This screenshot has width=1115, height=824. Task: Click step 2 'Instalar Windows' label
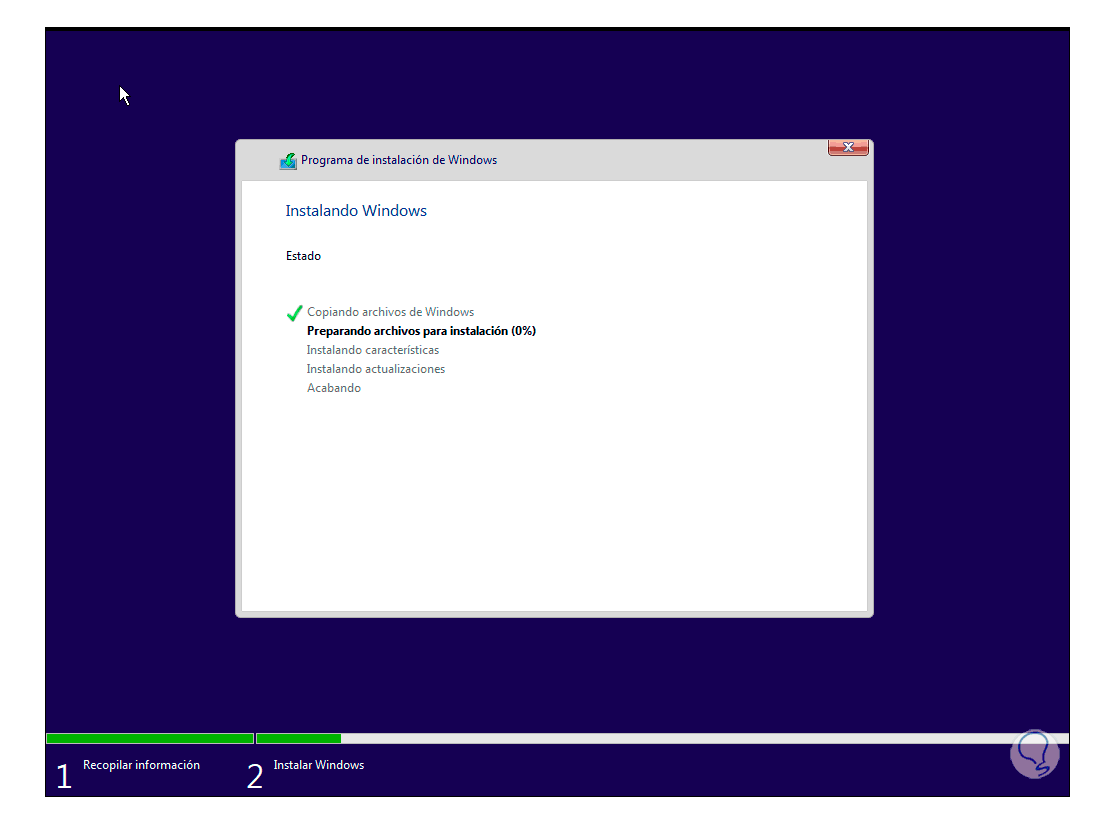coord(319,765)
